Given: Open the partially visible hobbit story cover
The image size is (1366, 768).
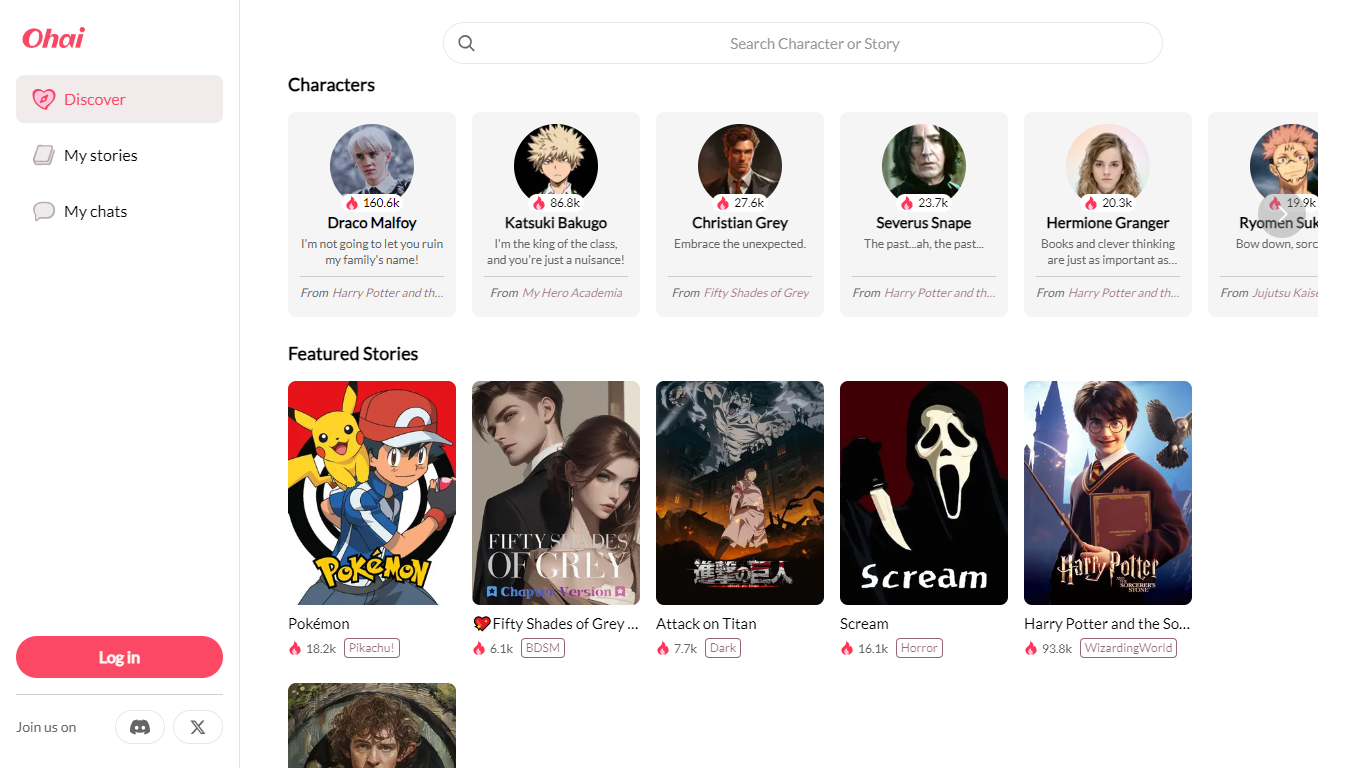Looking at the screenshot, I should pos(372,725).
